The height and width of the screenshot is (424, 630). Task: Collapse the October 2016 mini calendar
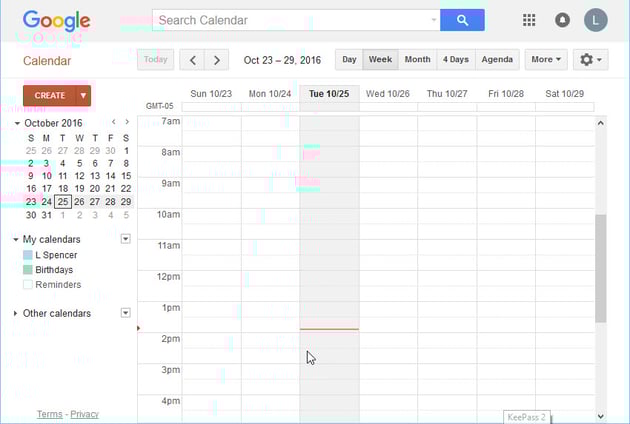click(x=17, y=123)
